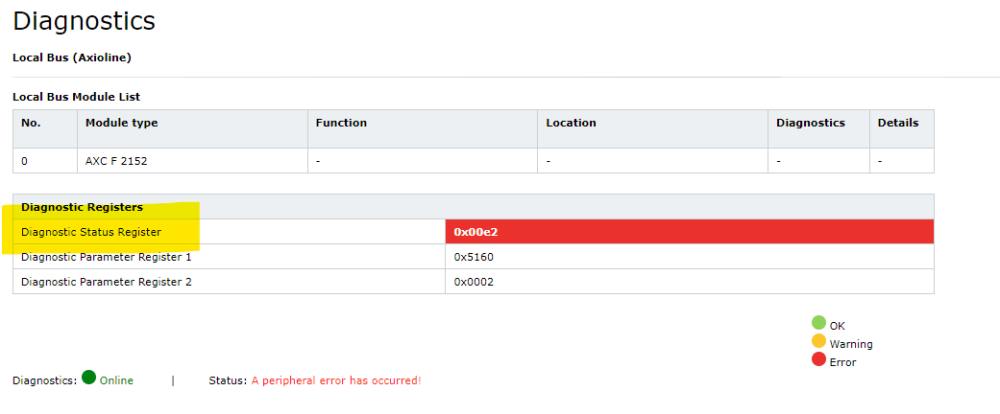Viewport: 1000px width, 414px height.
Task: Click the 'Location' column header
Action: pyautogui.click(x=571, y=123)
